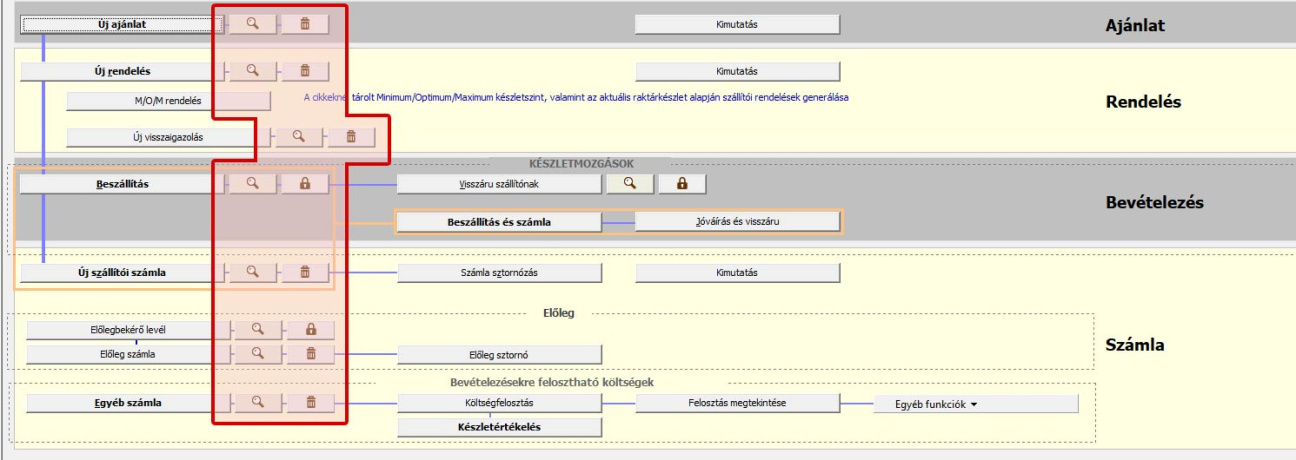This screenshot has width=1296, height=460.
Task: Open the search icon beside Egyéb számla
Action: (x=257, y=402)
